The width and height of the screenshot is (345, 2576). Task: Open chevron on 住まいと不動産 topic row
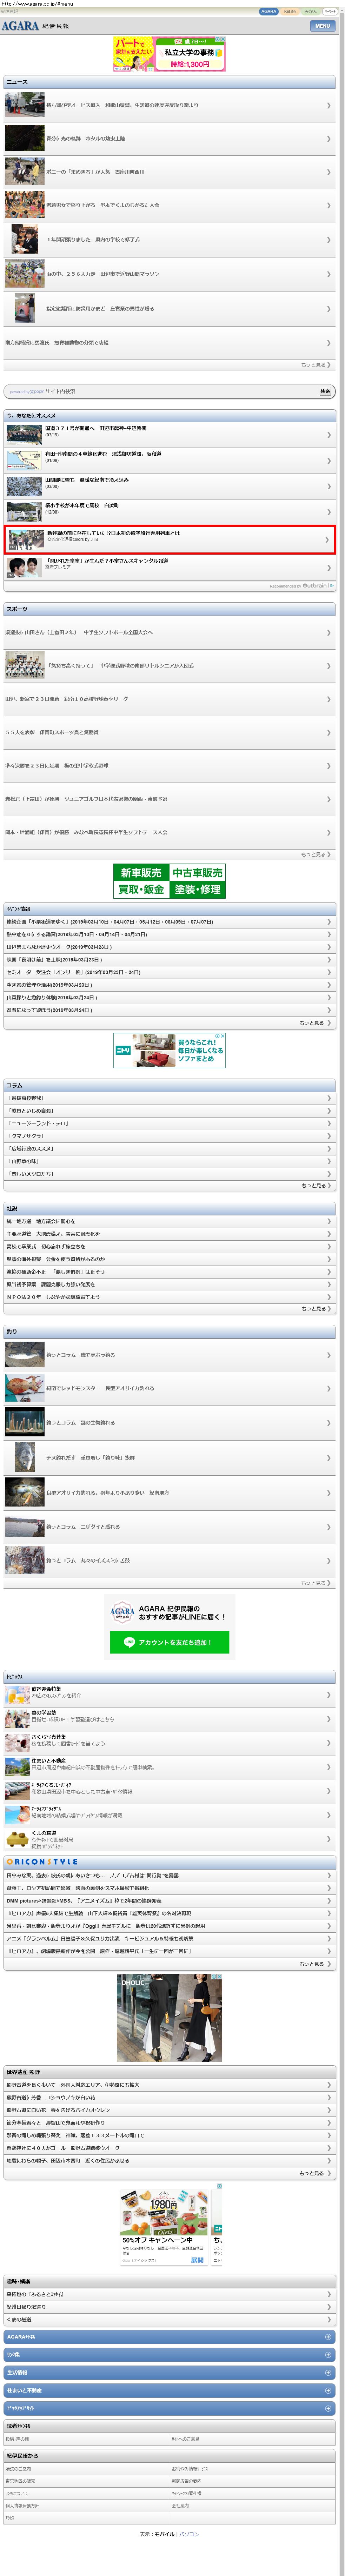pos(328,1768)
